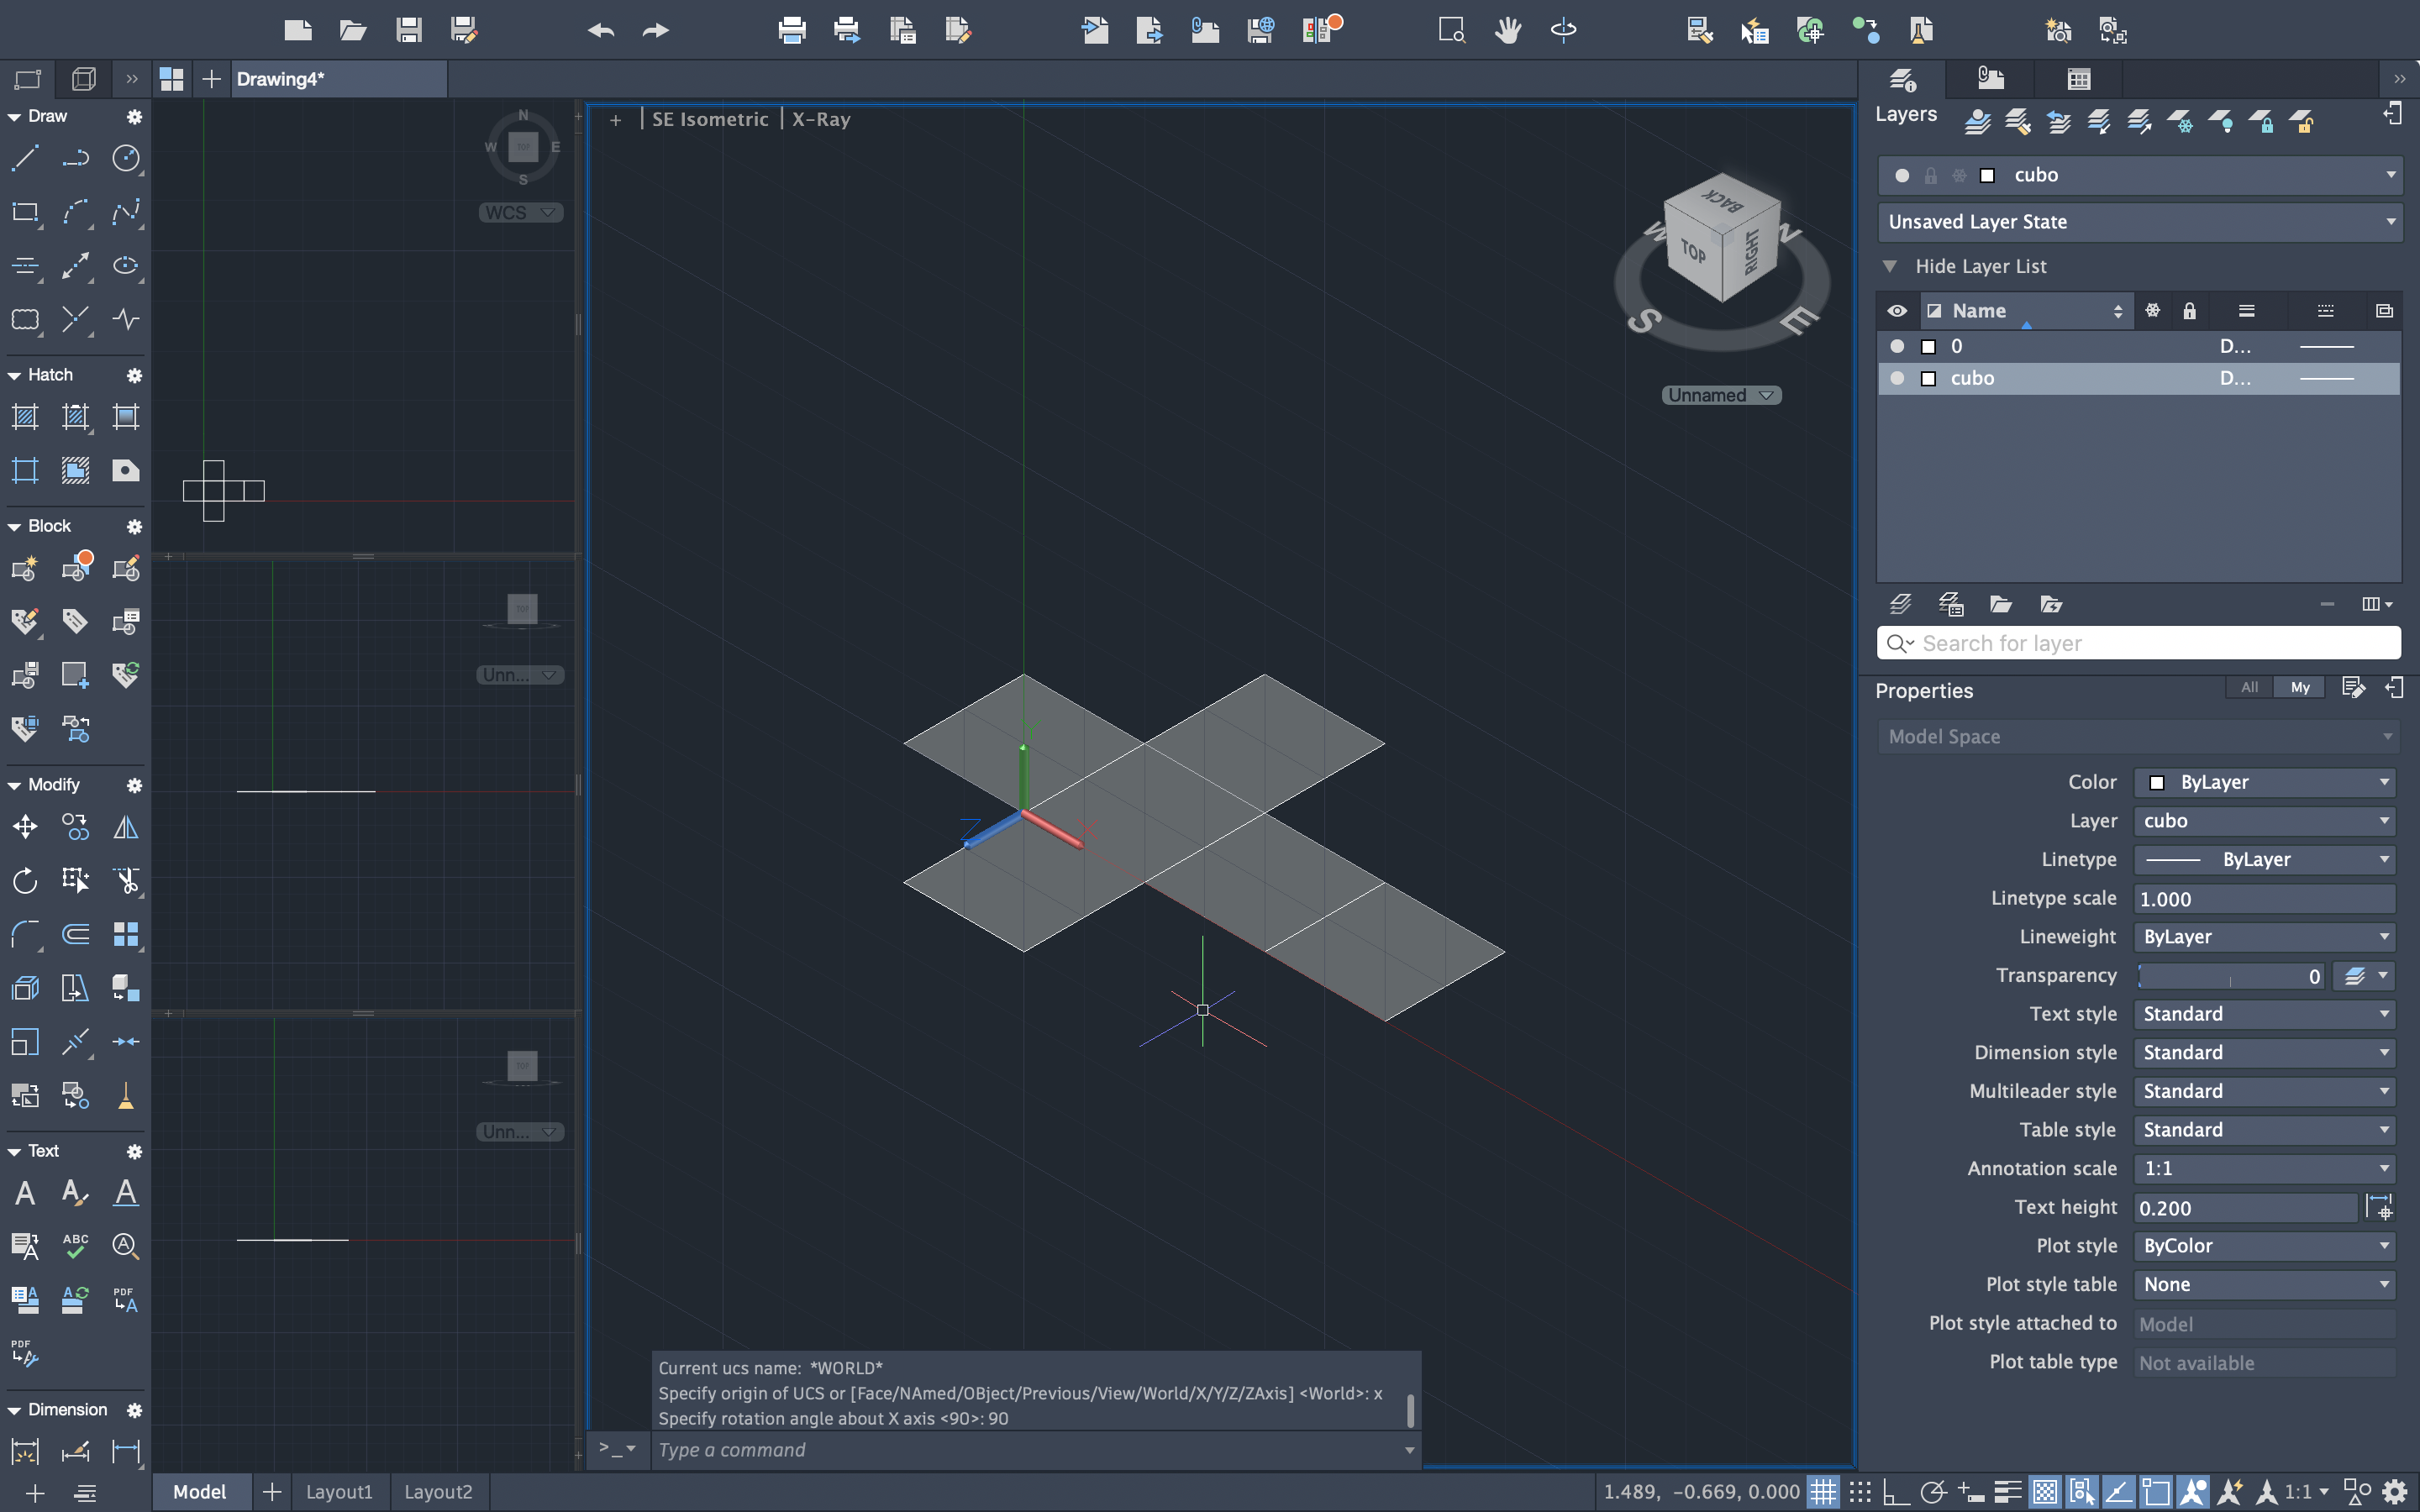Click the Text height value field
Image resolution: width=2420 pixels, height=1512 pixels.
2245,1208
